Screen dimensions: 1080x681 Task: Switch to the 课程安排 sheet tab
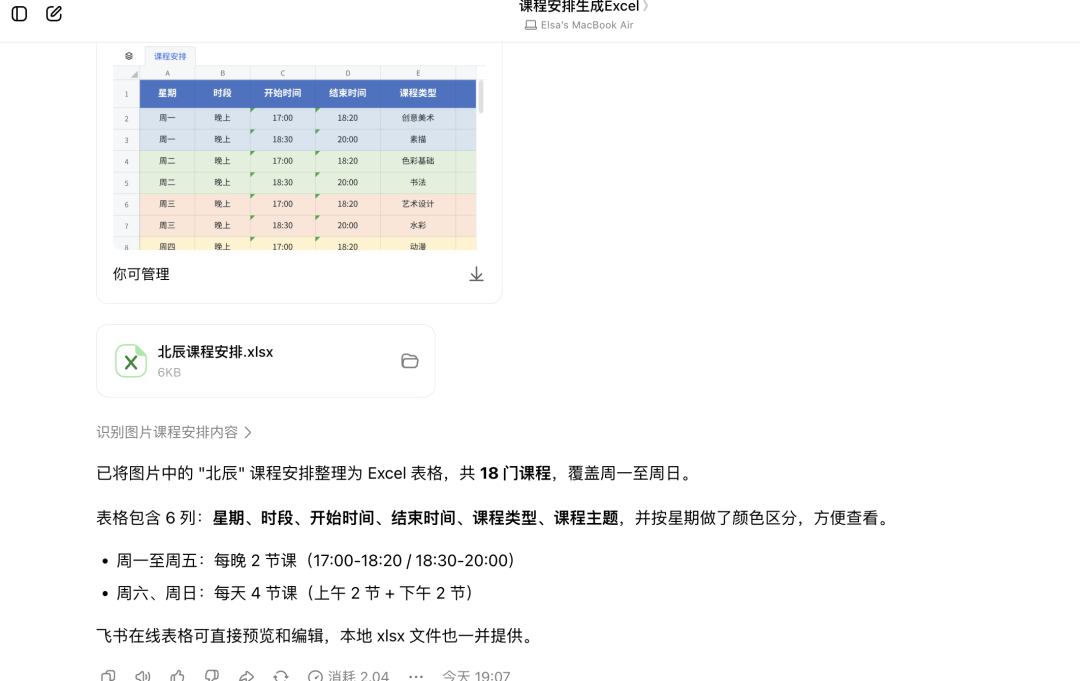(170, 56)
